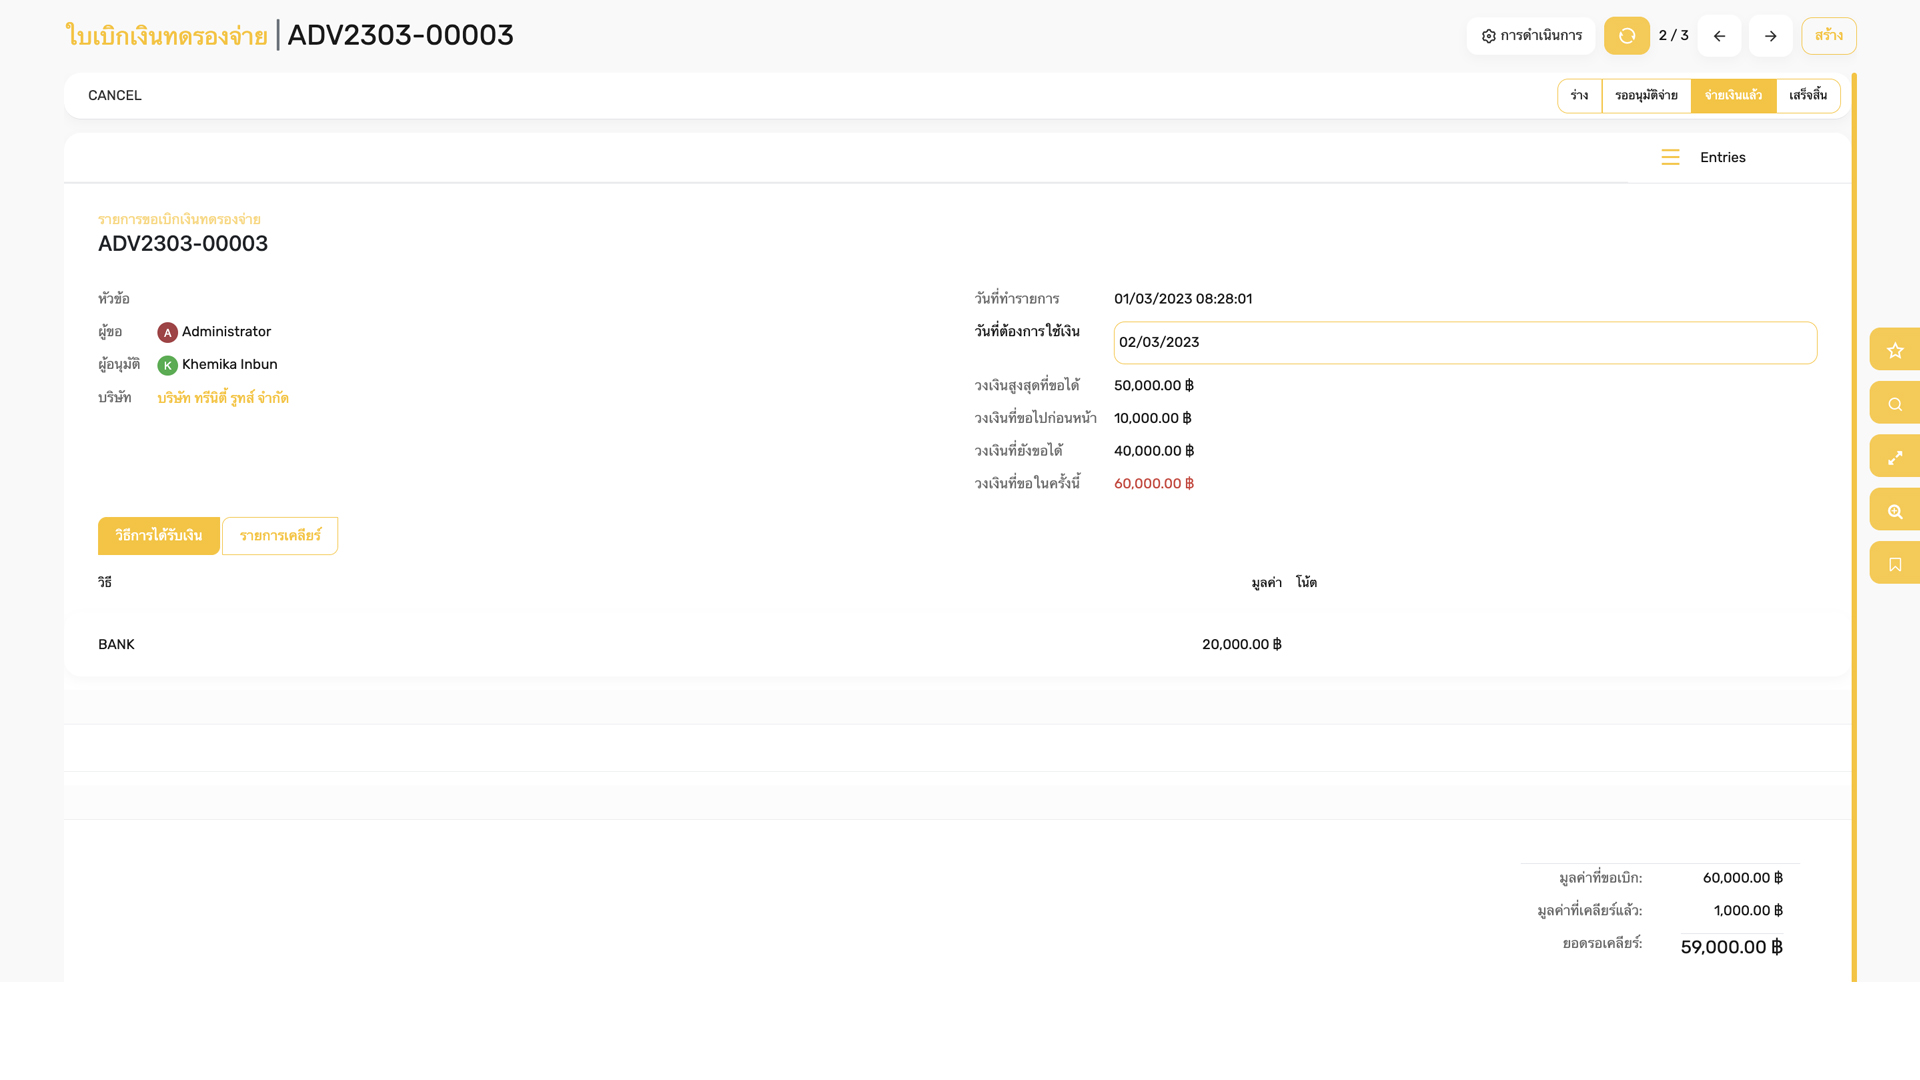Switch to รายการเคลียร์ tab

[280, 536]
